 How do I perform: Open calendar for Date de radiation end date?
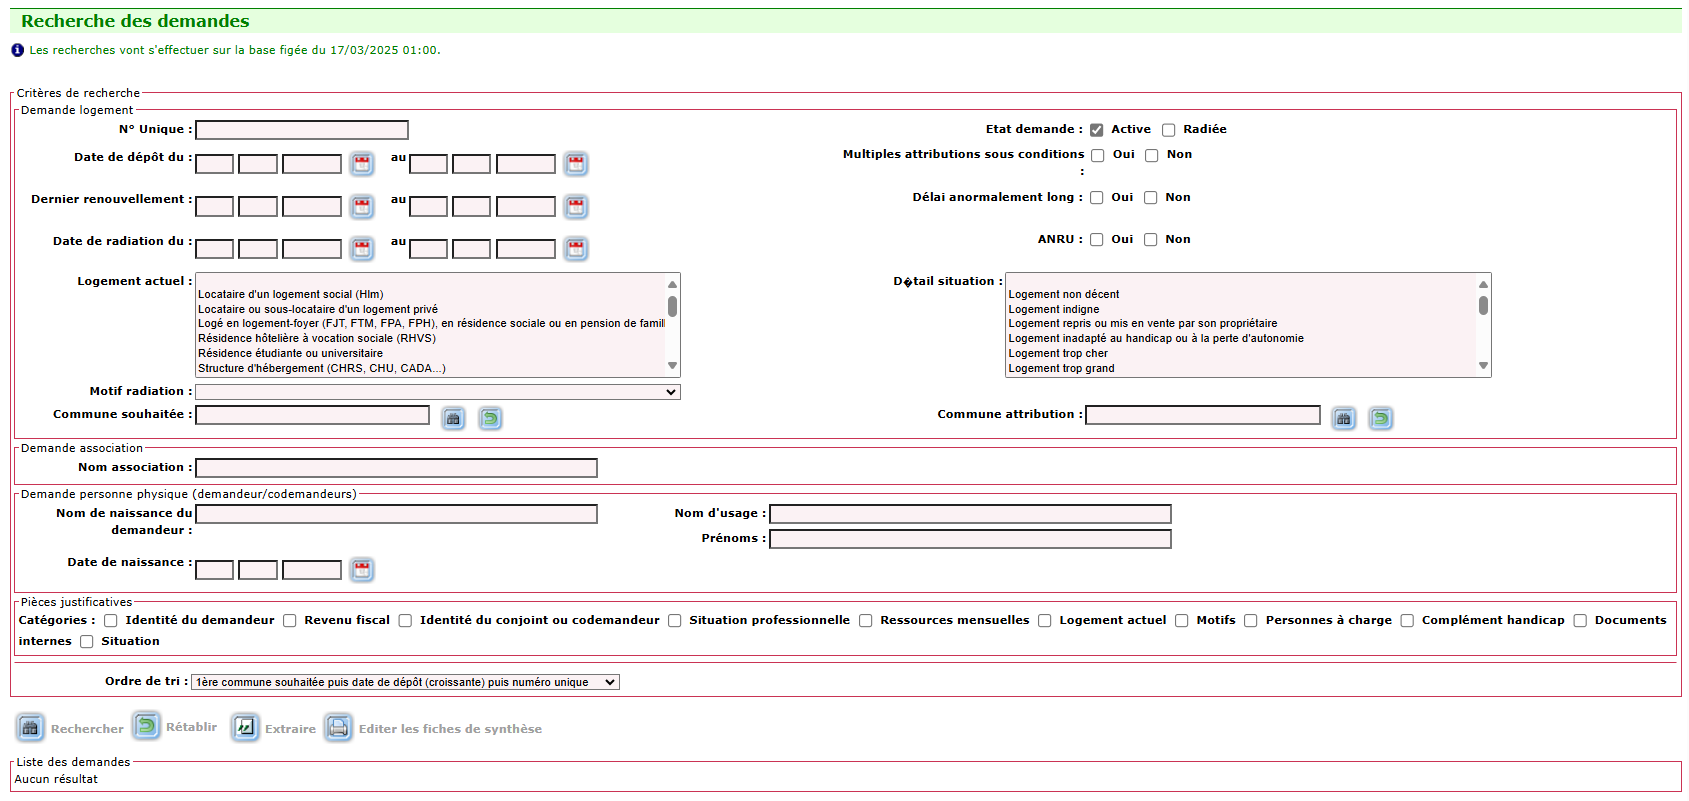point(576,248)
